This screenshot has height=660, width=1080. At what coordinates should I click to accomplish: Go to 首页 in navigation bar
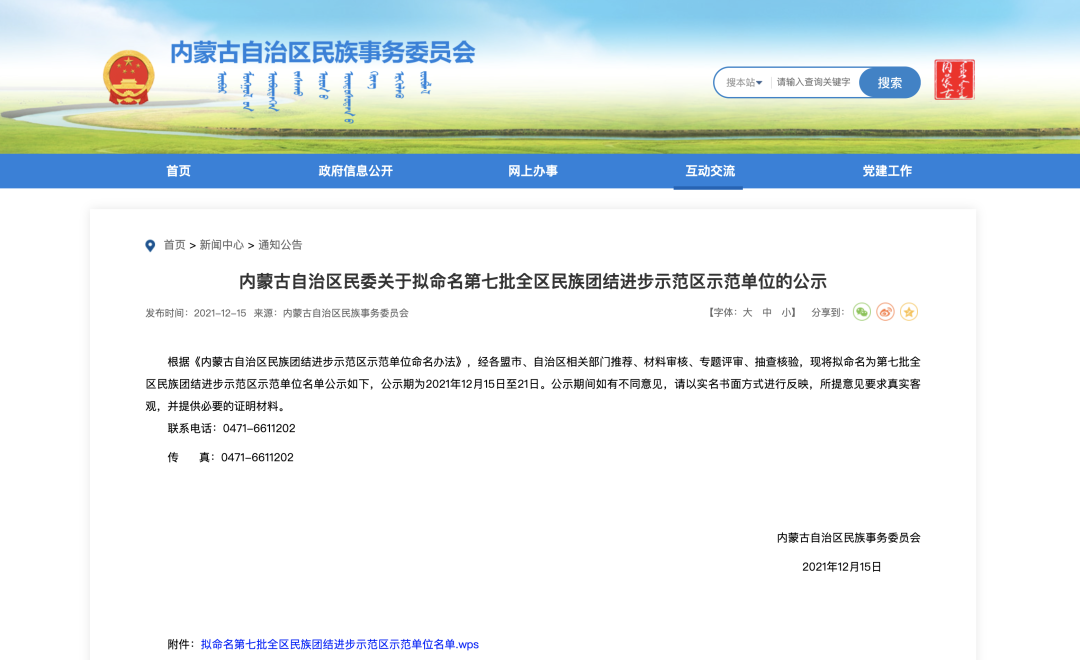(x=178, y=171)
